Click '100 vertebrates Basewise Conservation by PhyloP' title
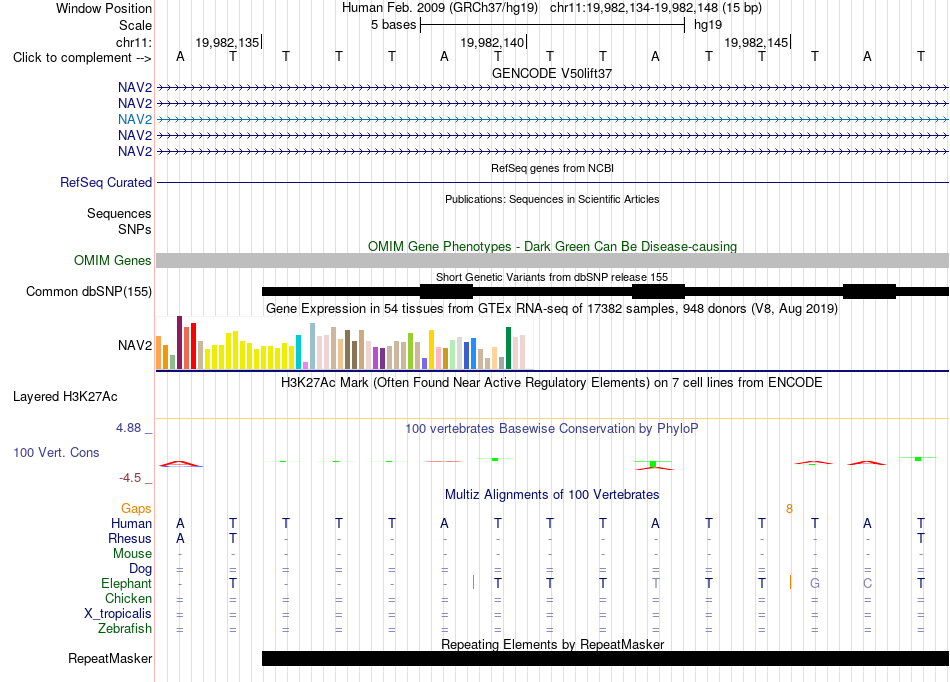Viewport: 950px width, 682px height. point(551,429)
